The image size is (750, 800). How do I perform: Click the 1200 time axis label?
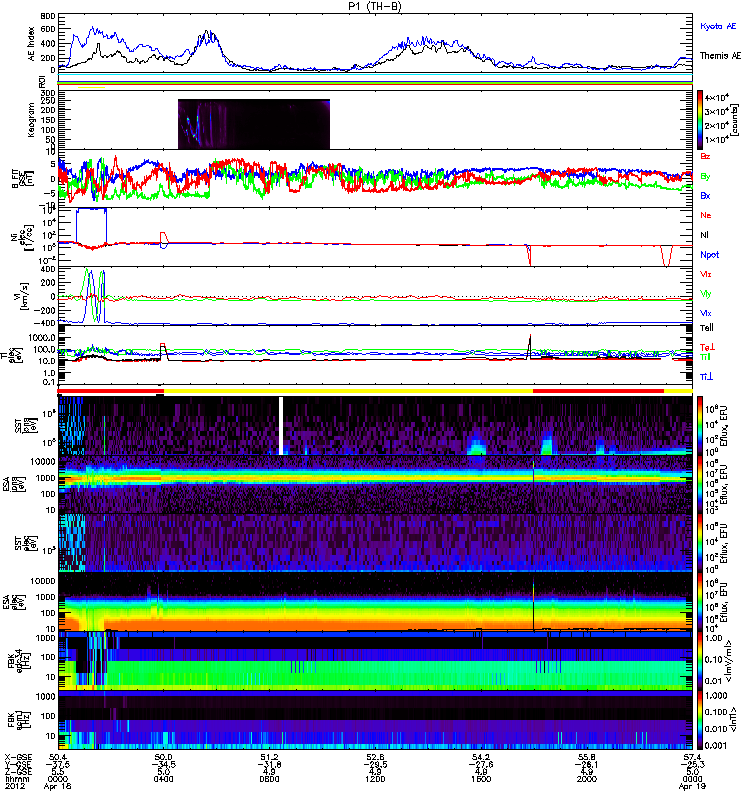click(x=375, y=780)
